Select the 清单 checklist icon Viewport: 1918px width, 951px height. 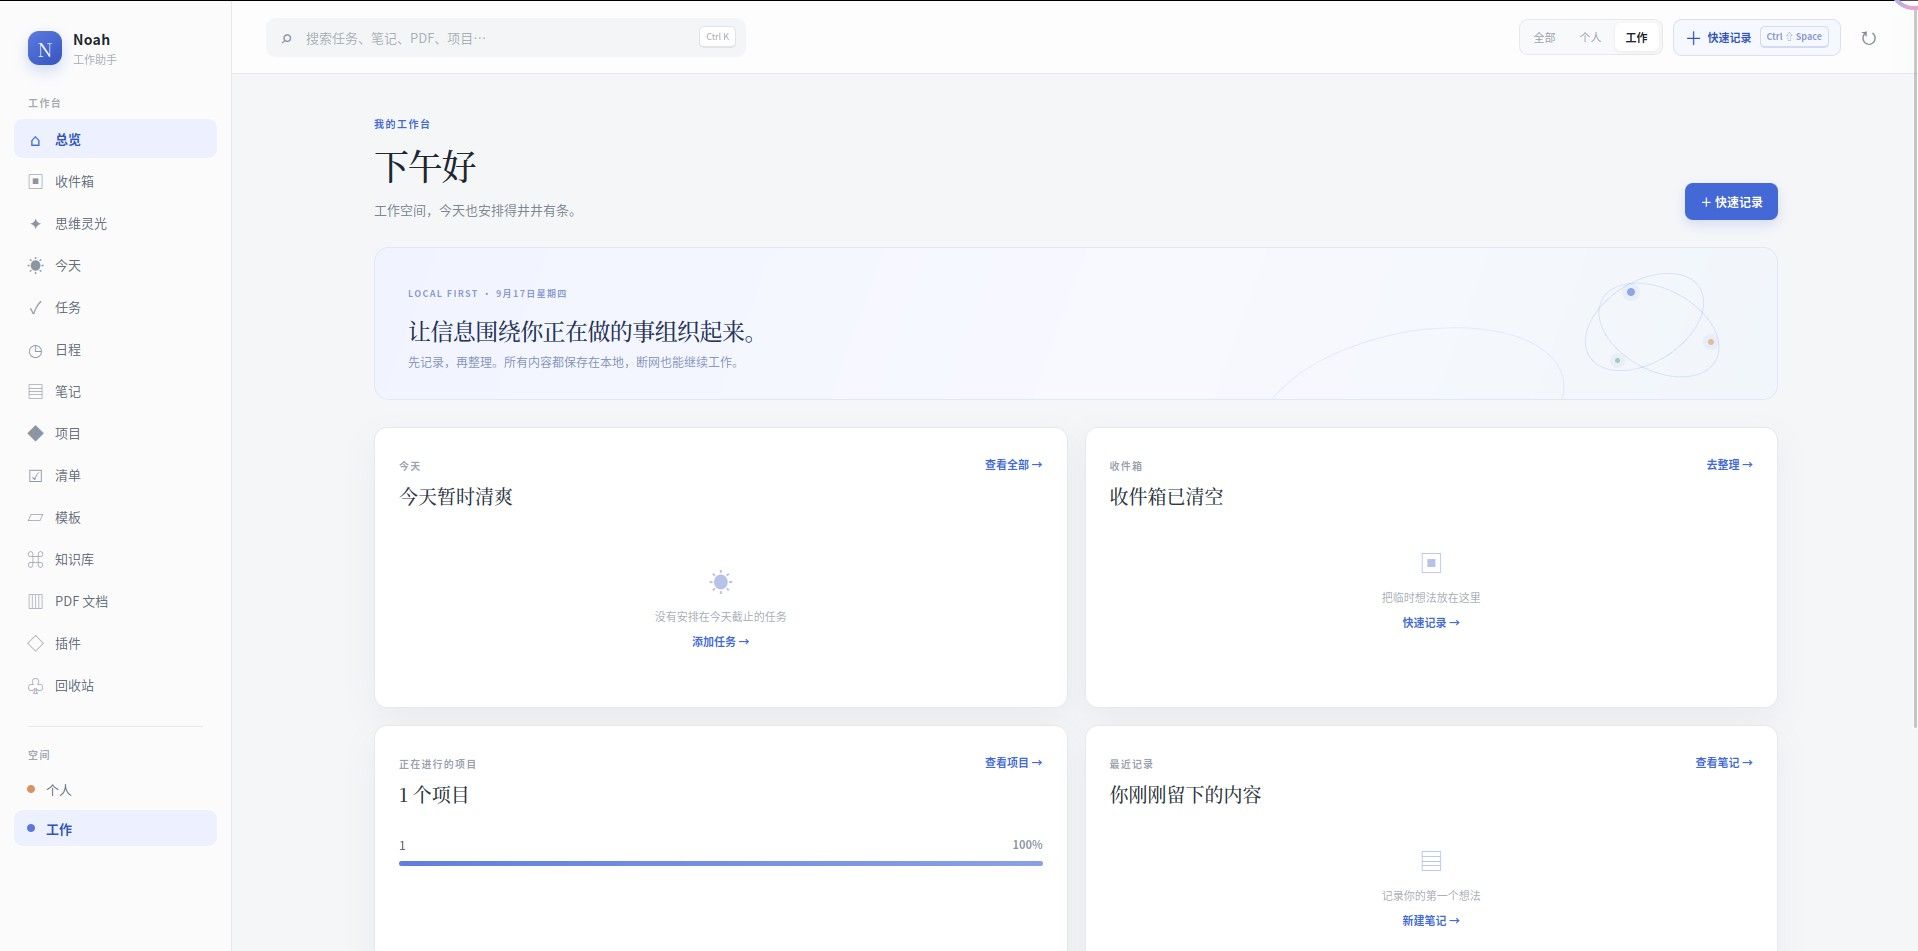(36, 476)
